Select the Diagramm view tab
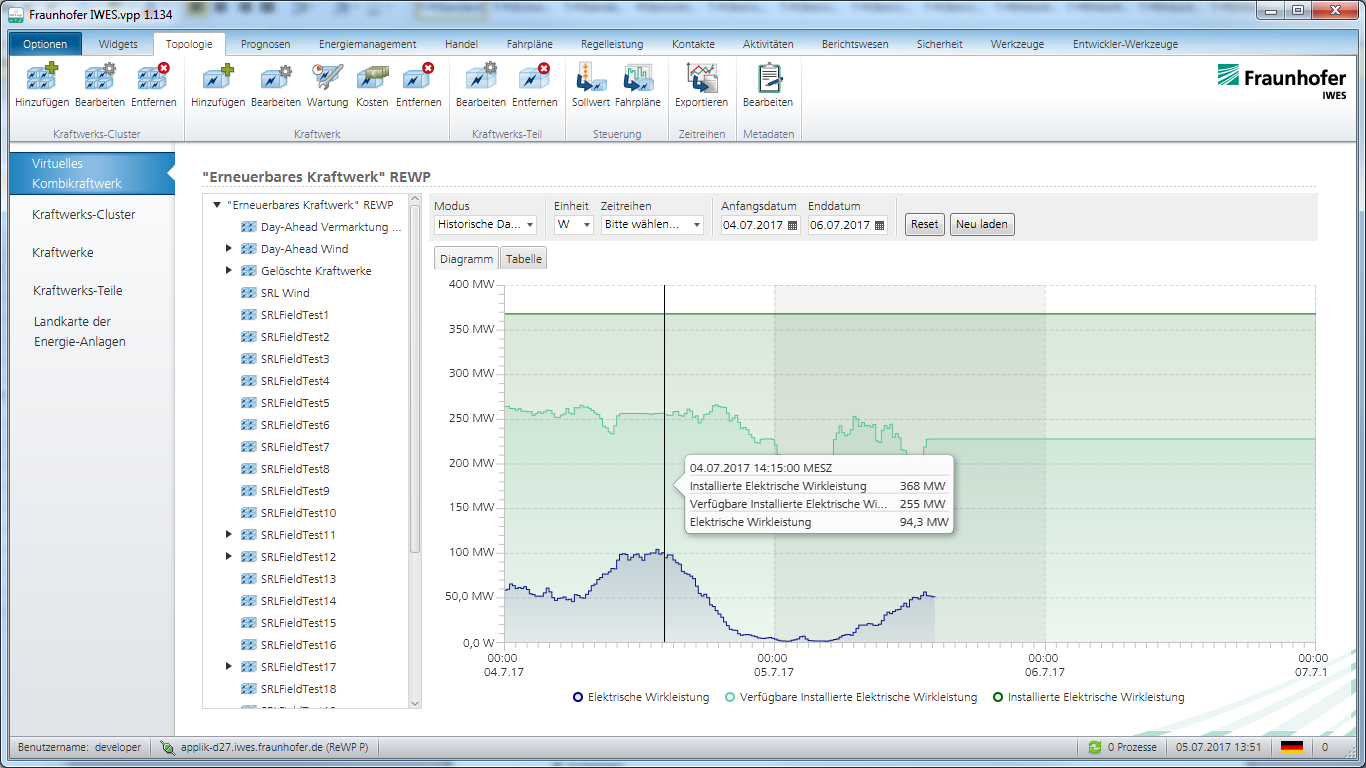Screen dimensions: 1366x768 (467, 259)
